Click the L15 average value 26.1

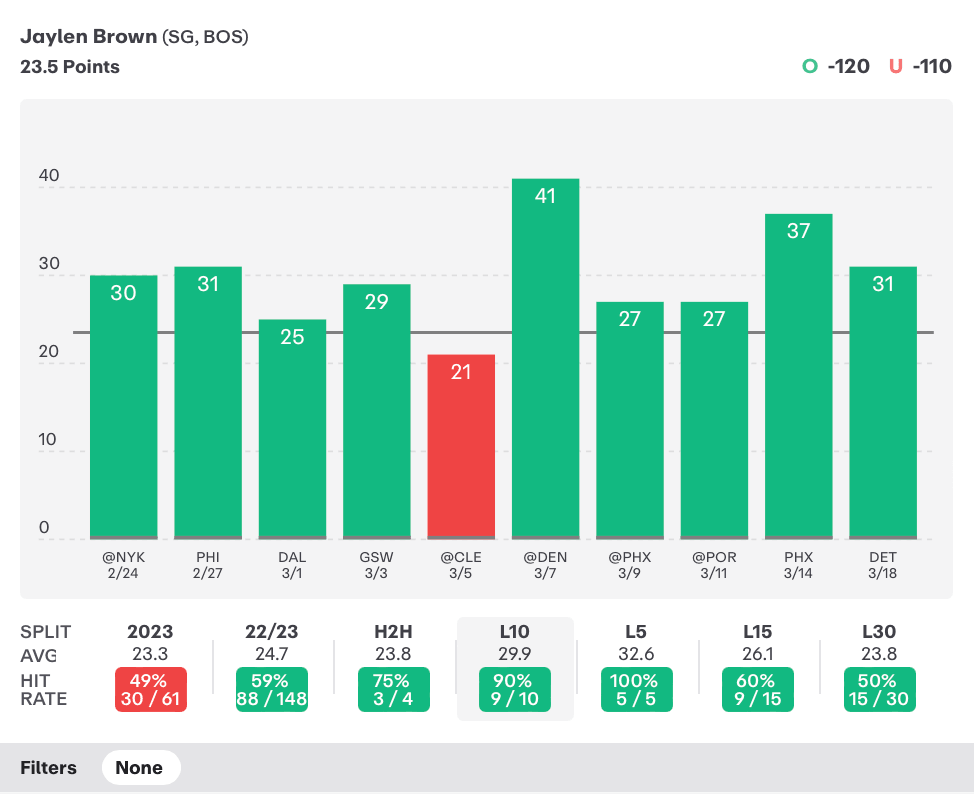coord(757,654)
